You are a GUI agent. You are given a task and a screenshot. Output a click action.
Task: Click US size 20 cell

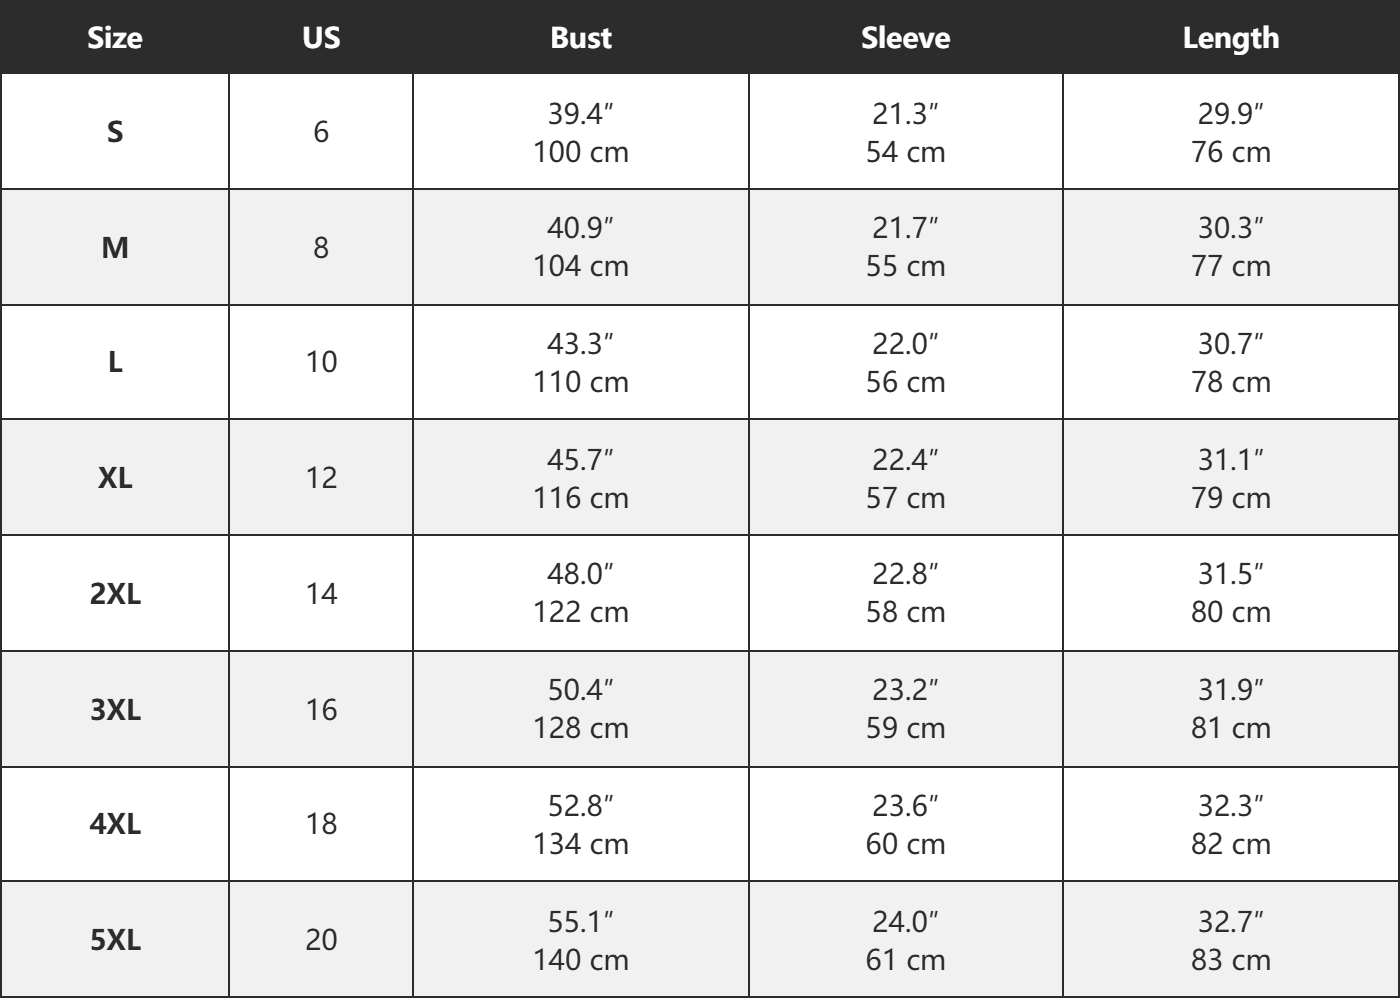point(321,941)
